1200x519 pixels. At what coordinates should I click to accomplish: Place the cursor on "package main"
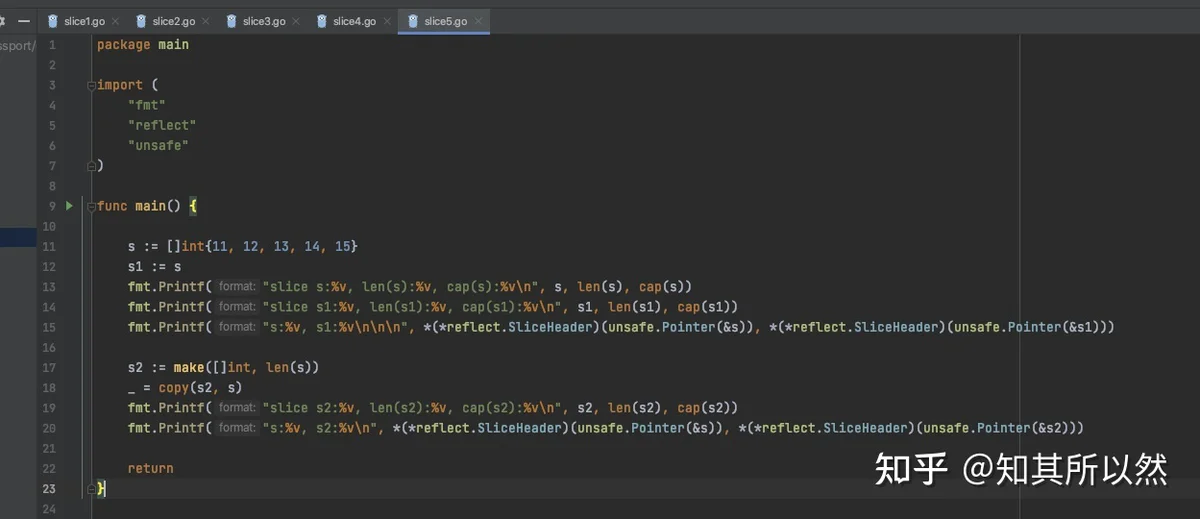point(143,45)
